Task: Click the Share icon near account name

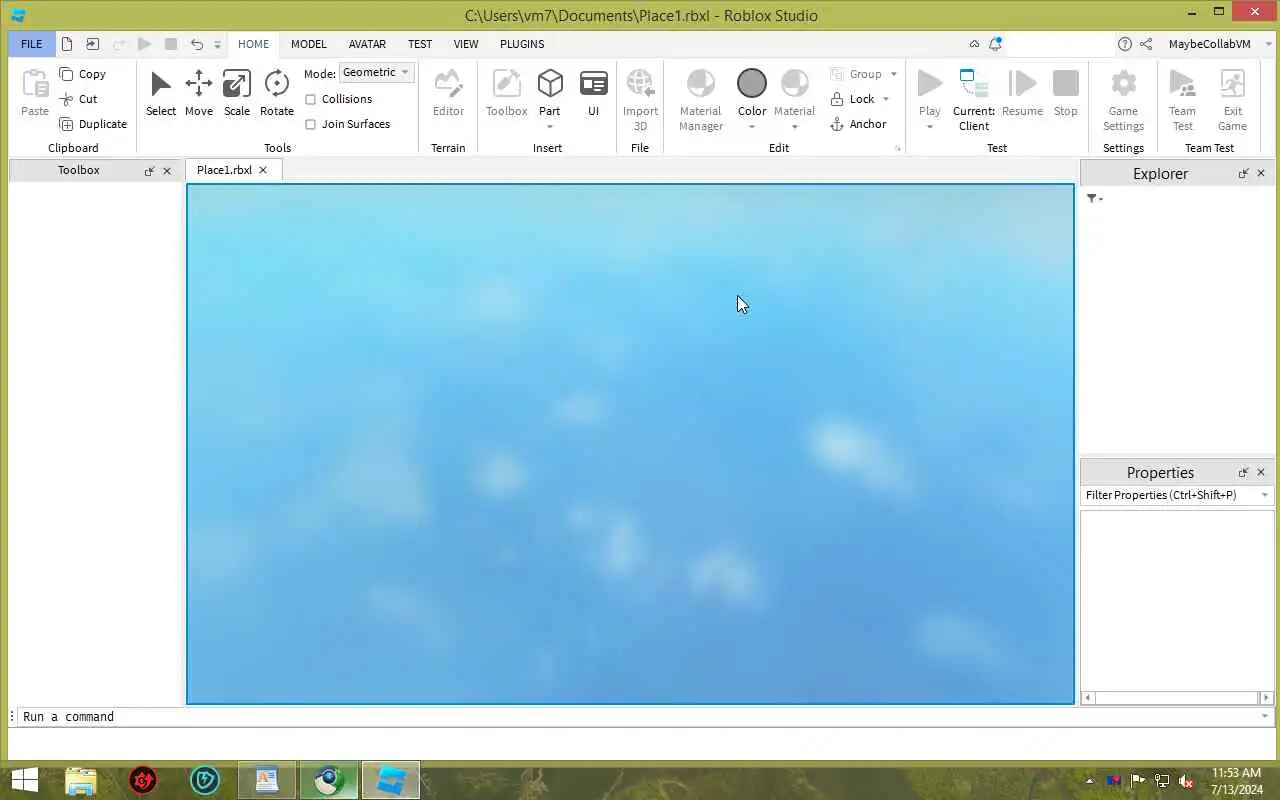Action: pyautogui.click(x=1146, y=44)
